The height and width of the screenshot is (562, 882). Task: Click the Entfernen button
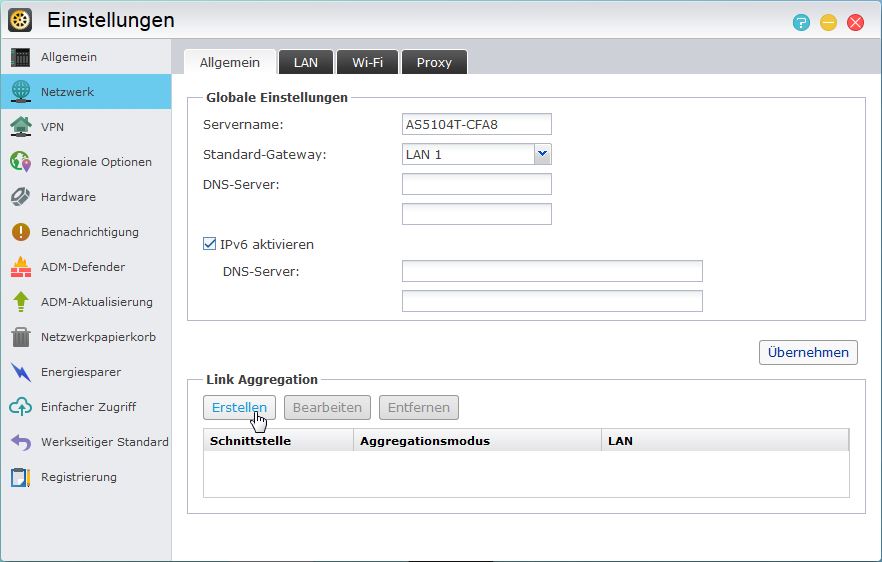[x=419, y=407]
